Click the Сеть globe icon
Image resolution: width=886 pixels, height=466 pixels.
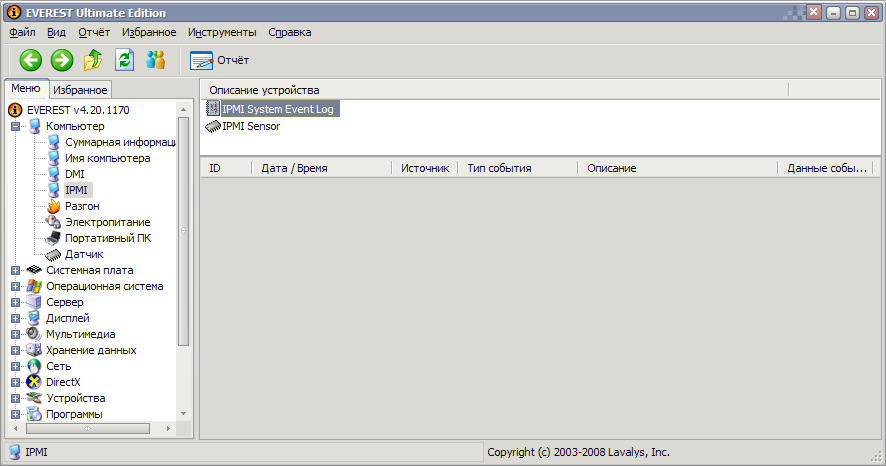[34, 366]
